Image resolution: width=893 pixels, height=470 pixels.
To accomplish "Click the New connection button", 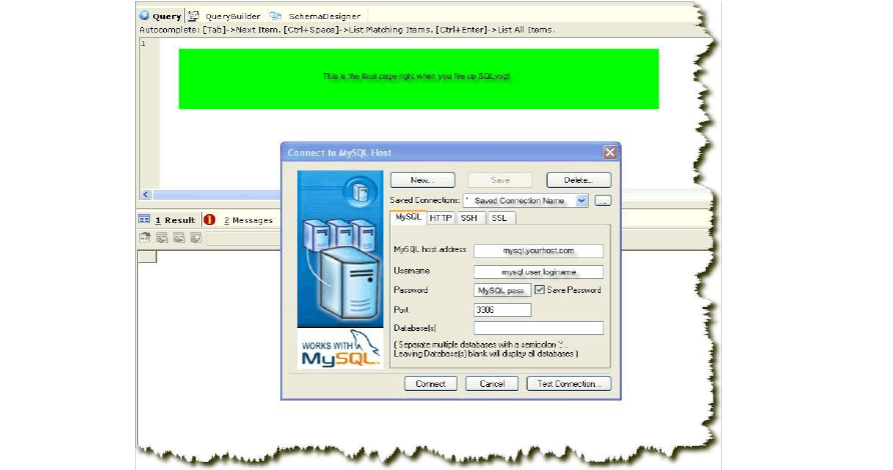I will (422, 180).
